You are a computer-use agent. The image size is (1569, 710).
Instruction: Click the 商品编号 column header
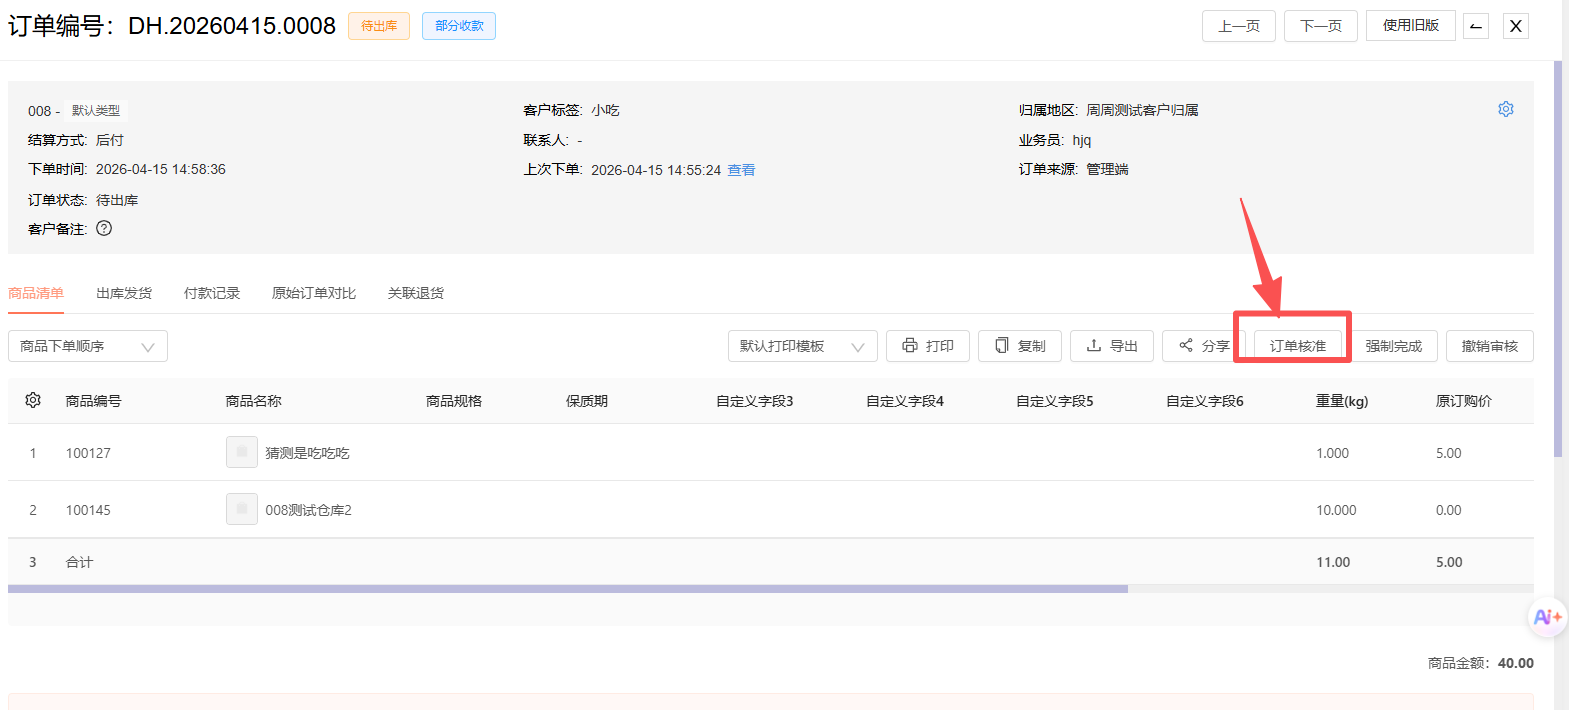pyautogui.click(x=94, y=401)
